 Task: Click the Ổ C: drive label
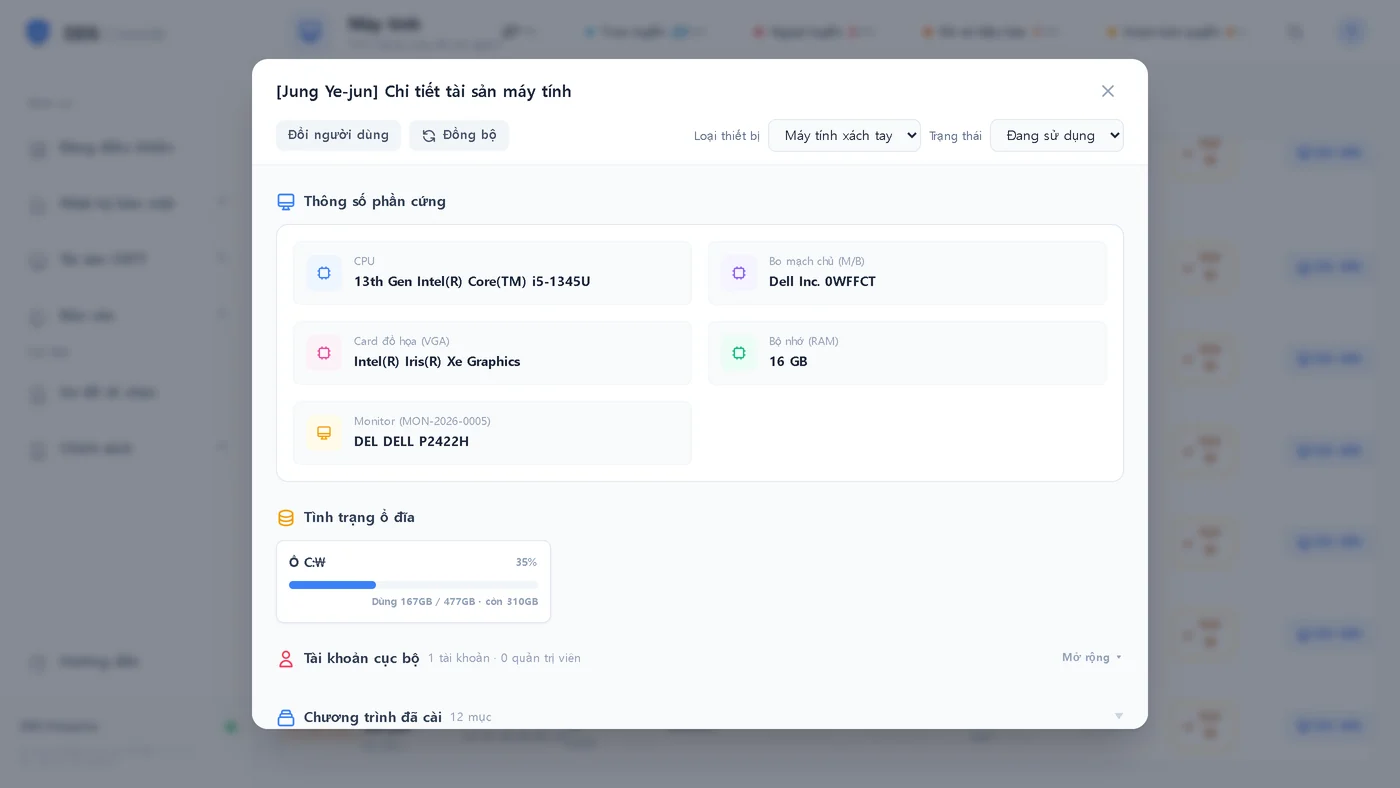[307, 562]
